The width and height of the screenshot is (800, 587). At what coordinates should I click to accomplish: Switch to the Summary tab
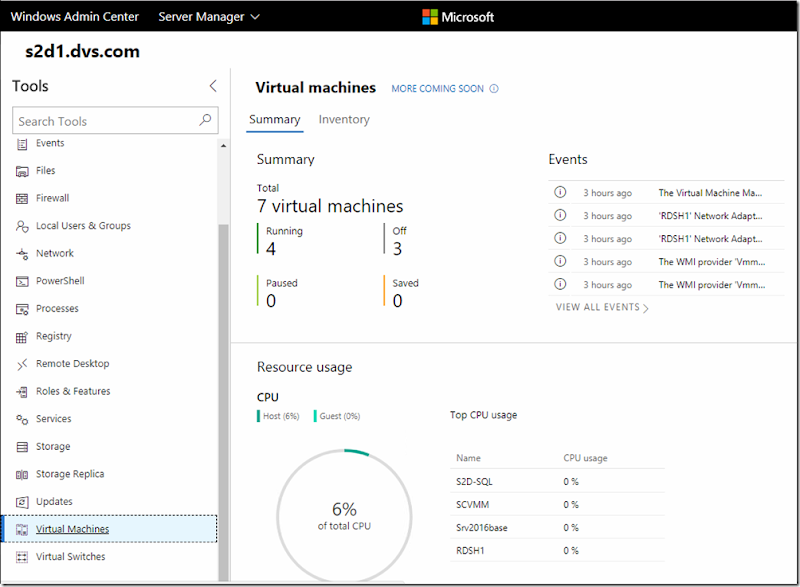(x=274, y=119)
